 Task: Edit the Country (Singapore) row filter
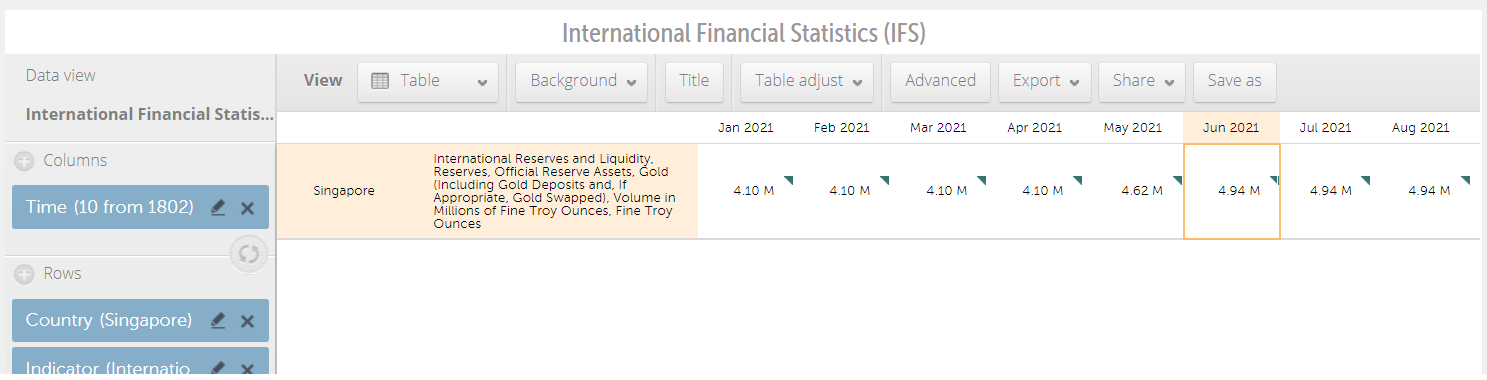218,321
